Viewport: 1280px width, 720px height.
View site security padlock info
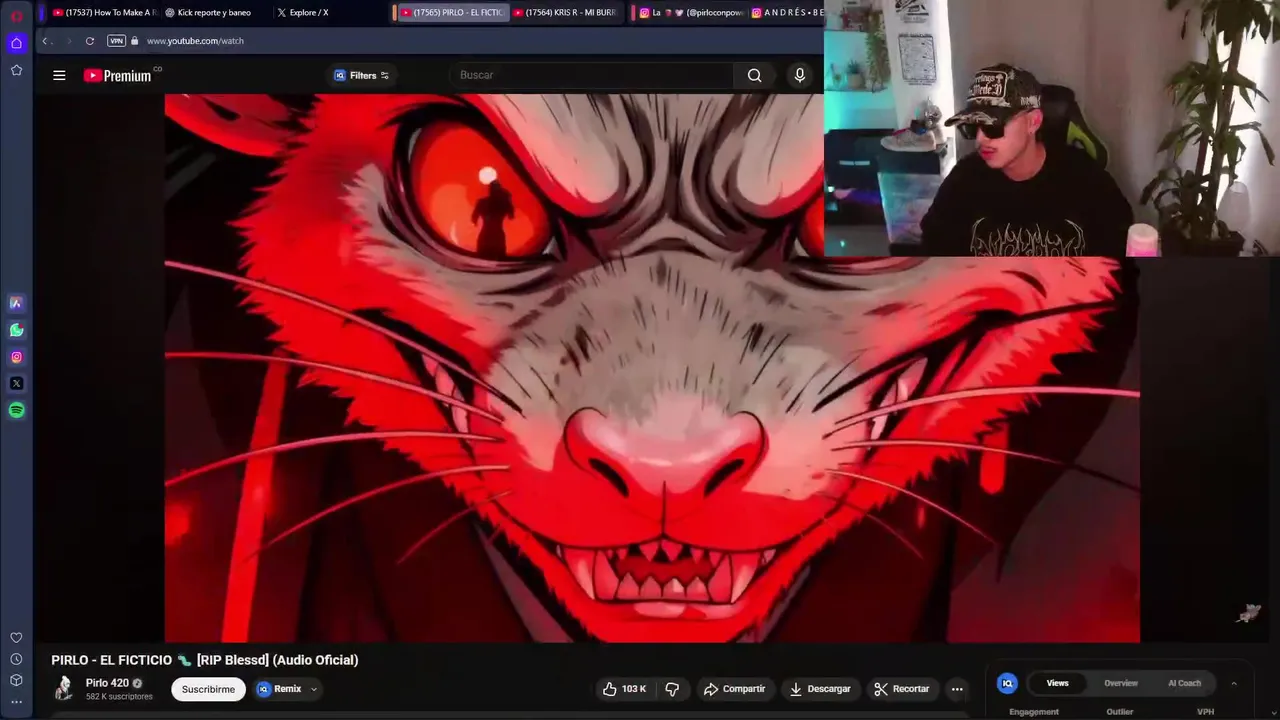(x=135, y=41)
